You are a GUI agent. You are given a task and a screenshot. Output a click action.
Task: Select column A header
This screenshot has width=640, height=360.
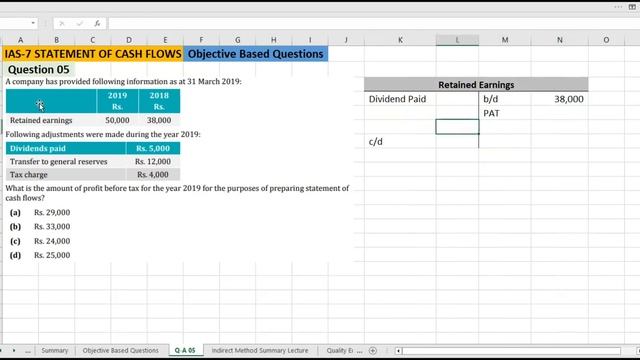click(x=20, y=40)
